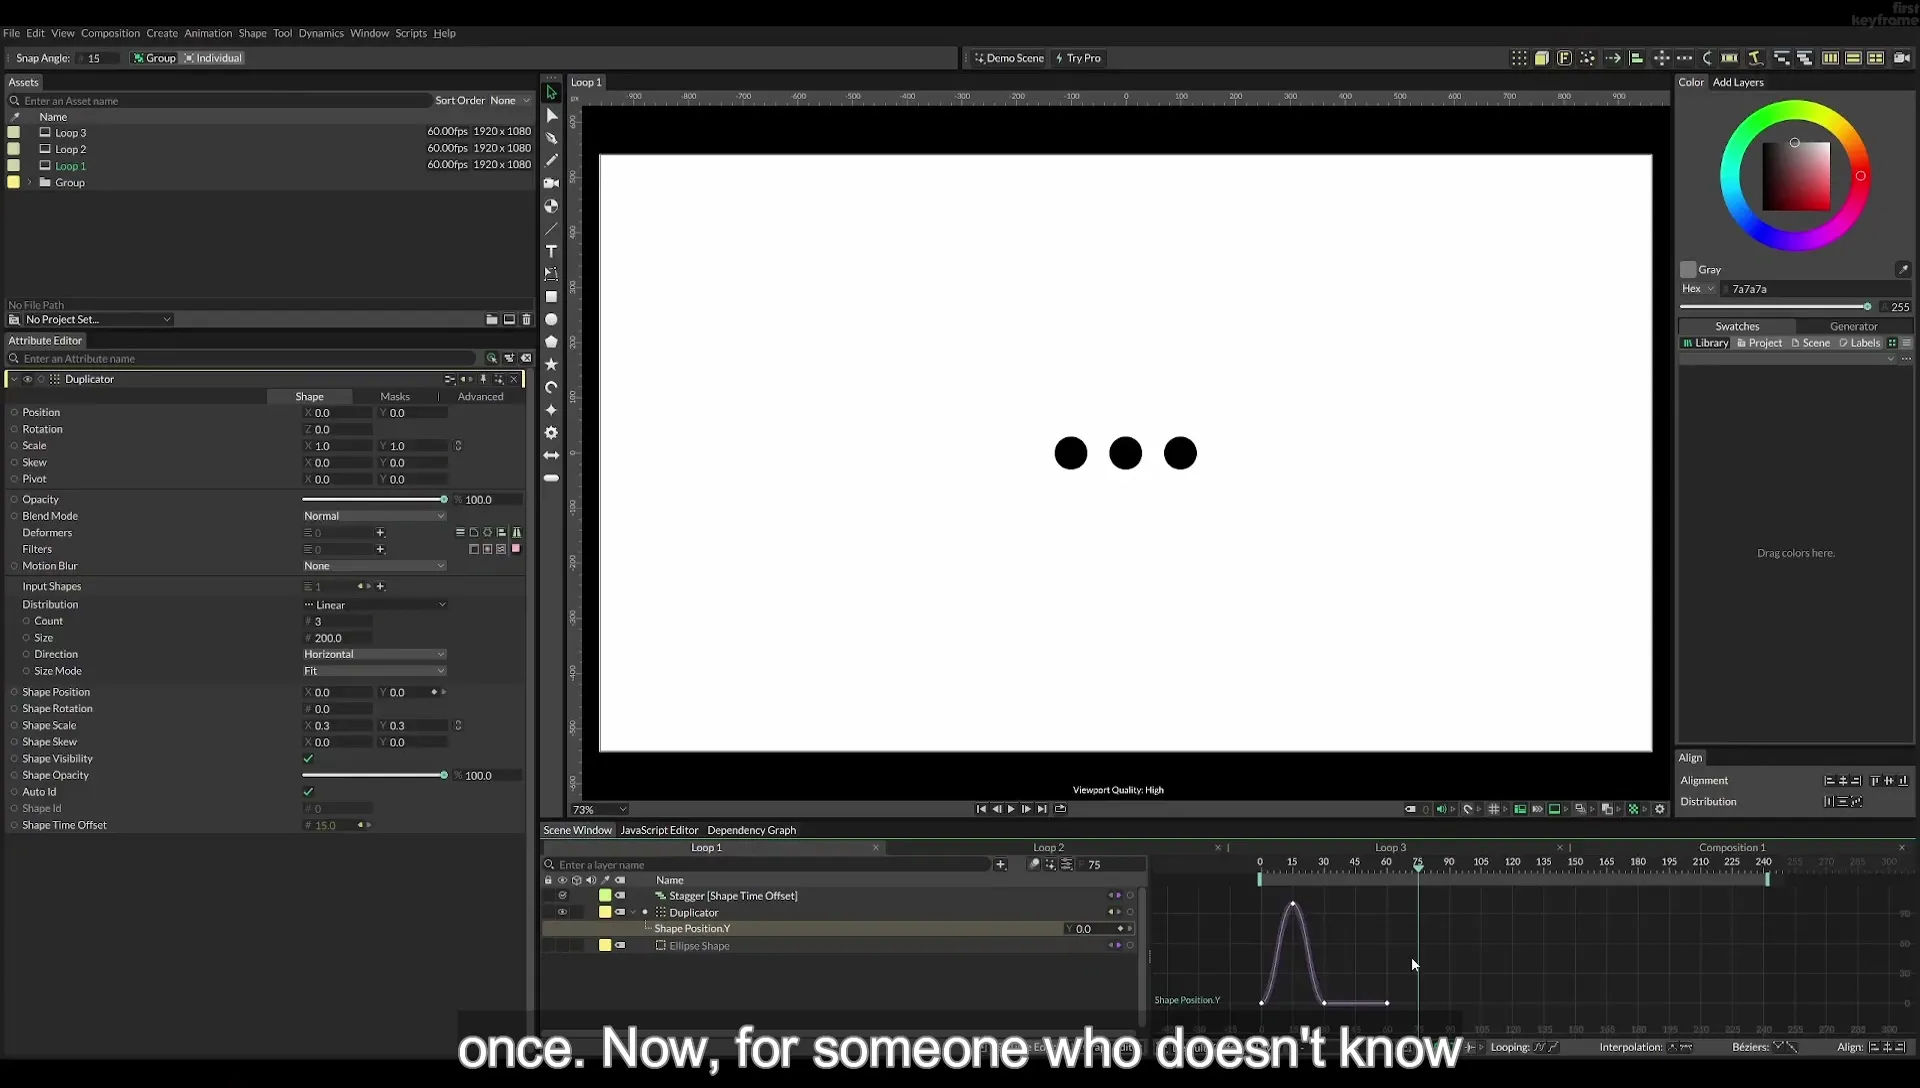
Task: Open the Demo Scene button
Action: [1009, 58]
